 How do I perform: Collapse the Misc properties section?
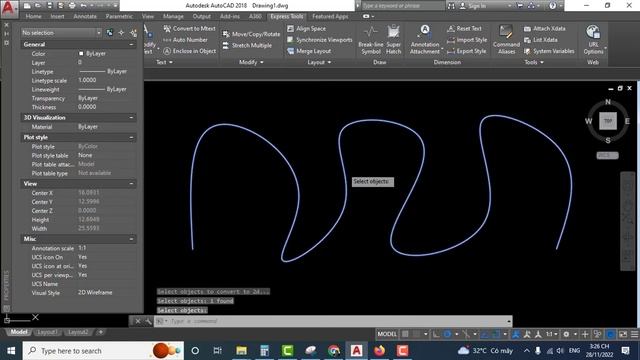click(131, 239)
